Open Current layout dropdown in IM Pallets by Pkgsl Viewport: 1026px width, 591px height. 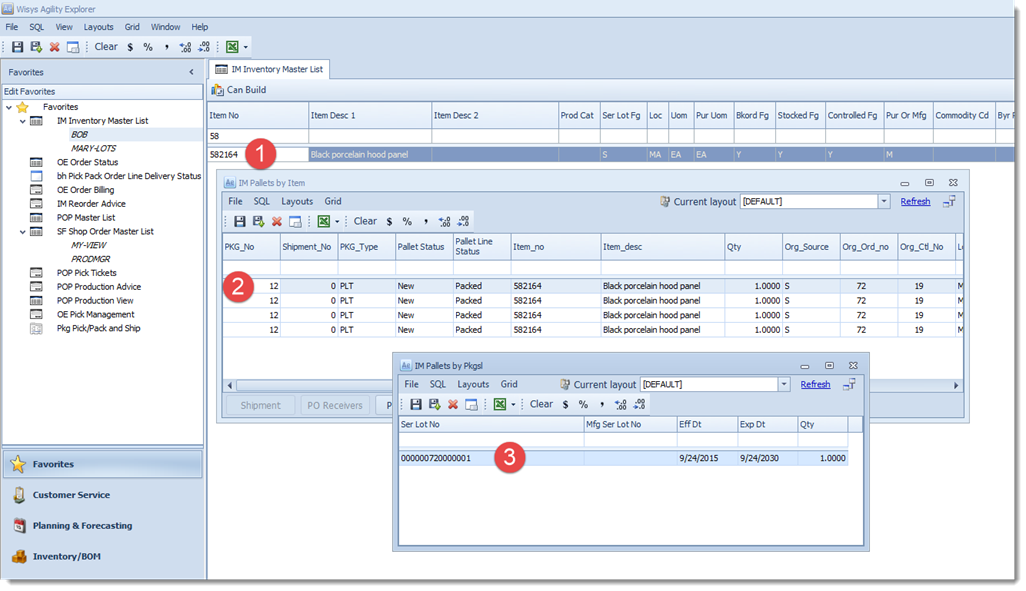point(783,385)
